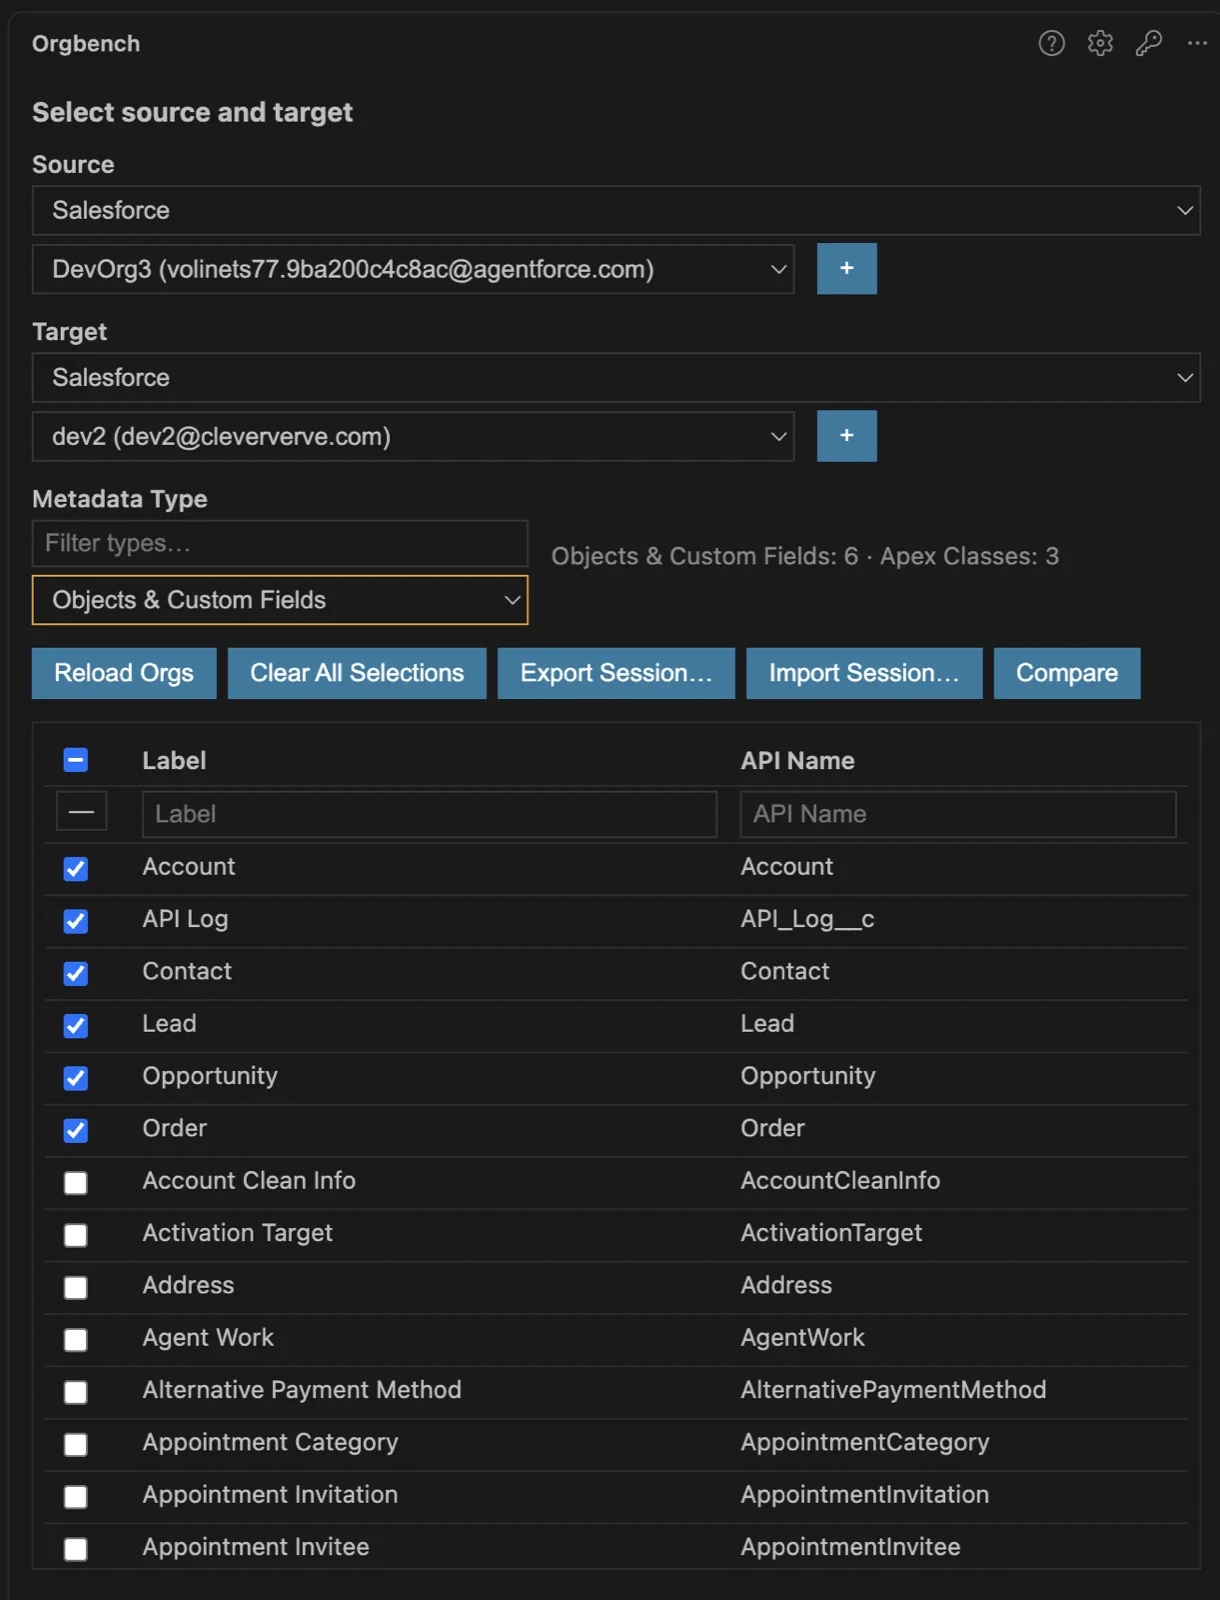
Task: Click the Export Session button
Action: [x=616, y=673]
